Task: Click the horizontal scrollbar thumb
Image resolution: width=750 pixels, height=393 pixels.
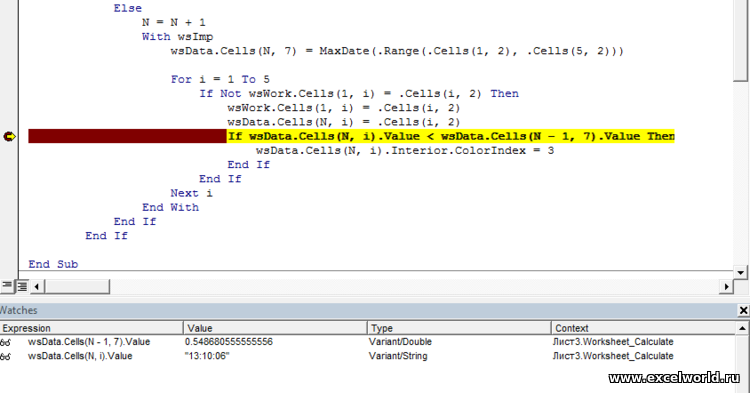Action: [77, 287]
